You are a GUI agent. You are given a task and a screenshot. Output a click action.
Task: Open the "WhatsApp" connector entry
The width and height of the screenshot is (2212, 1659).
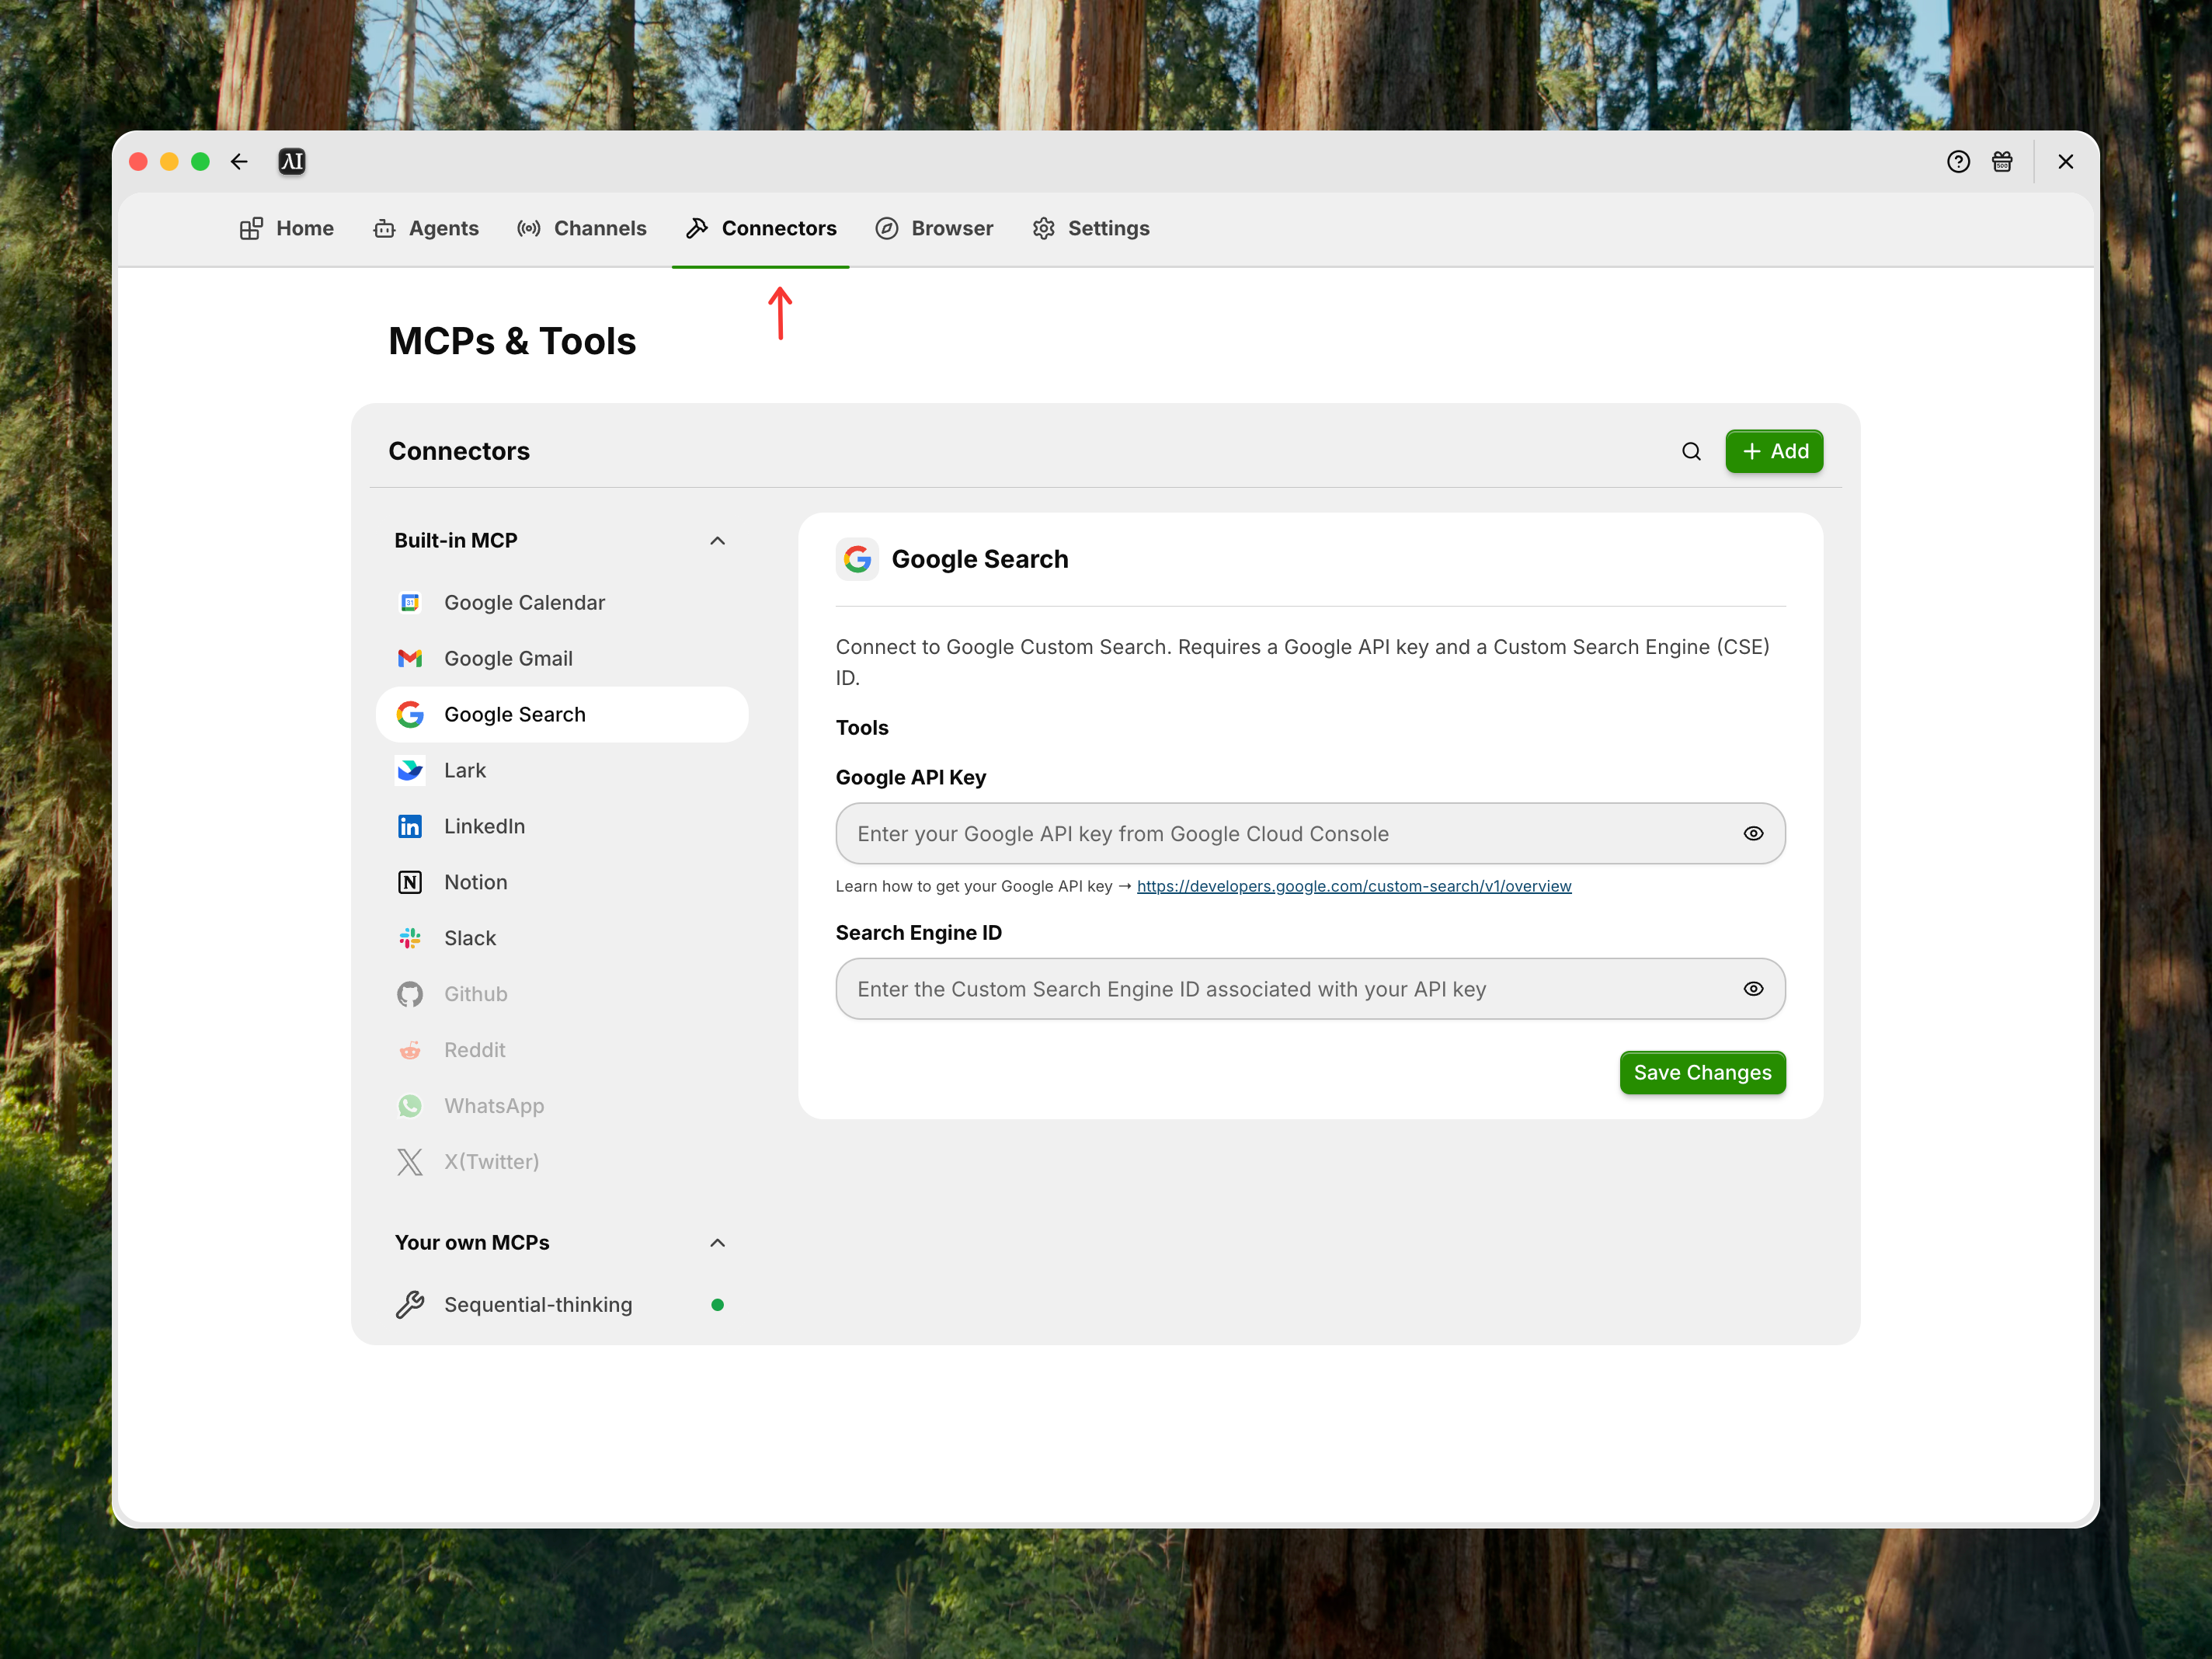pyautogui.click(x=562, y=1107)
